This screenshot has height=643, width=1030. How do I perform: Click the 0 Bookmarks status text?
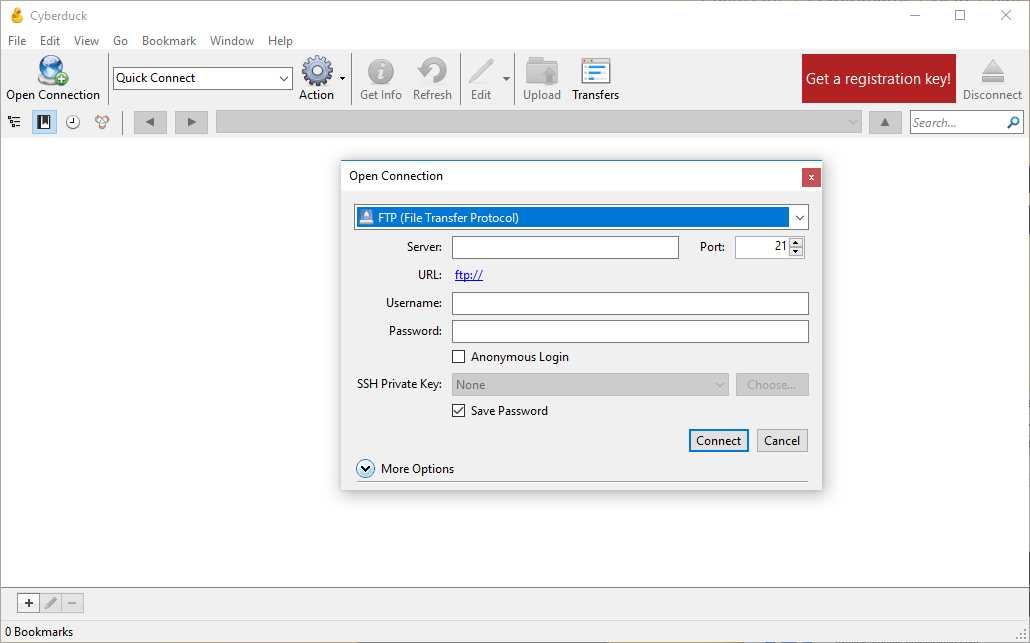point(39,632)
